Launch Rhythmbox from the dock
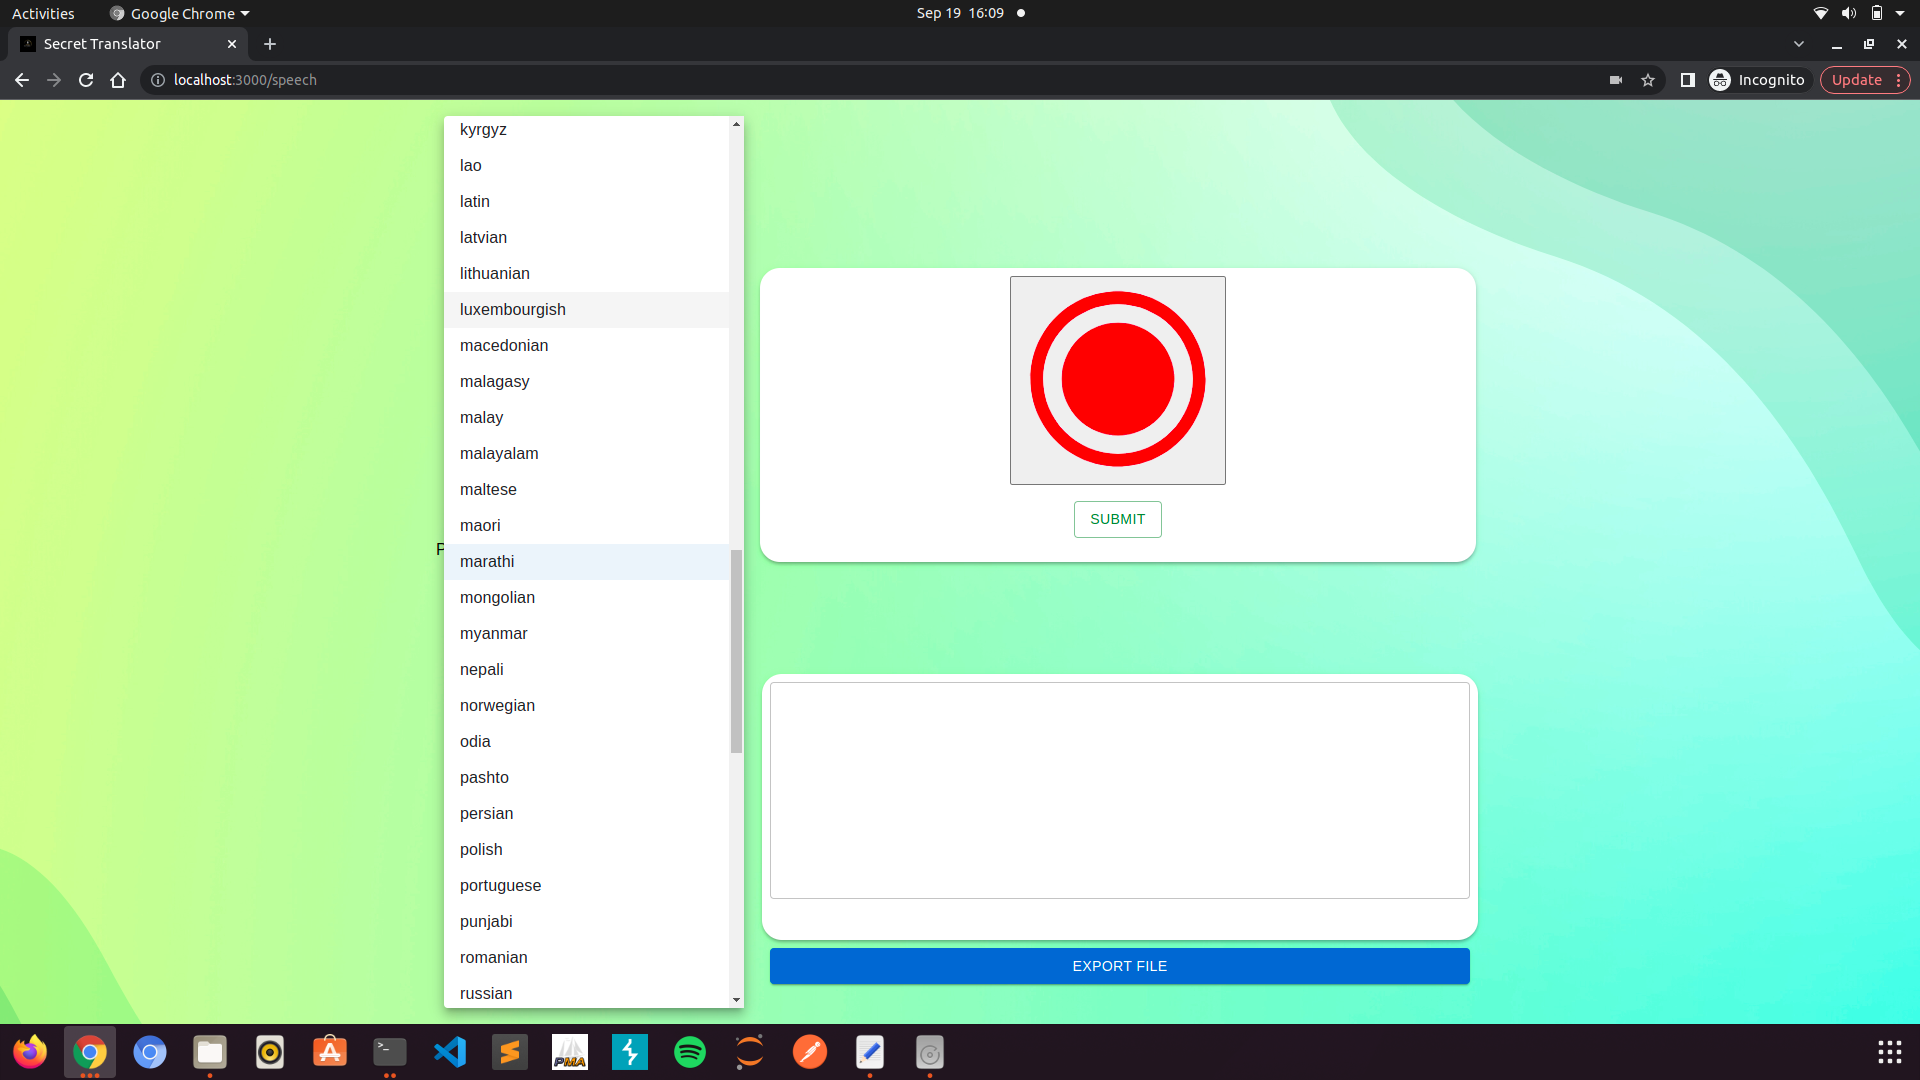Screen dimensions: 1920x1080 tap(270, 1052)
